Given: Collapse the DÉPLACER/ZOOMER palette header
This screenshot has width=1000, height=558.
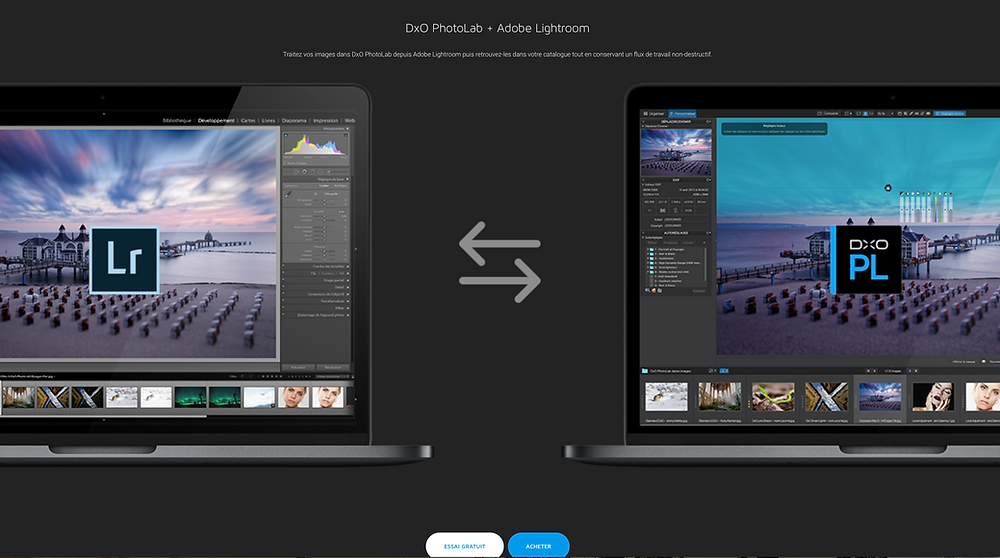Looking at the screenshot, I should point(676,121).
